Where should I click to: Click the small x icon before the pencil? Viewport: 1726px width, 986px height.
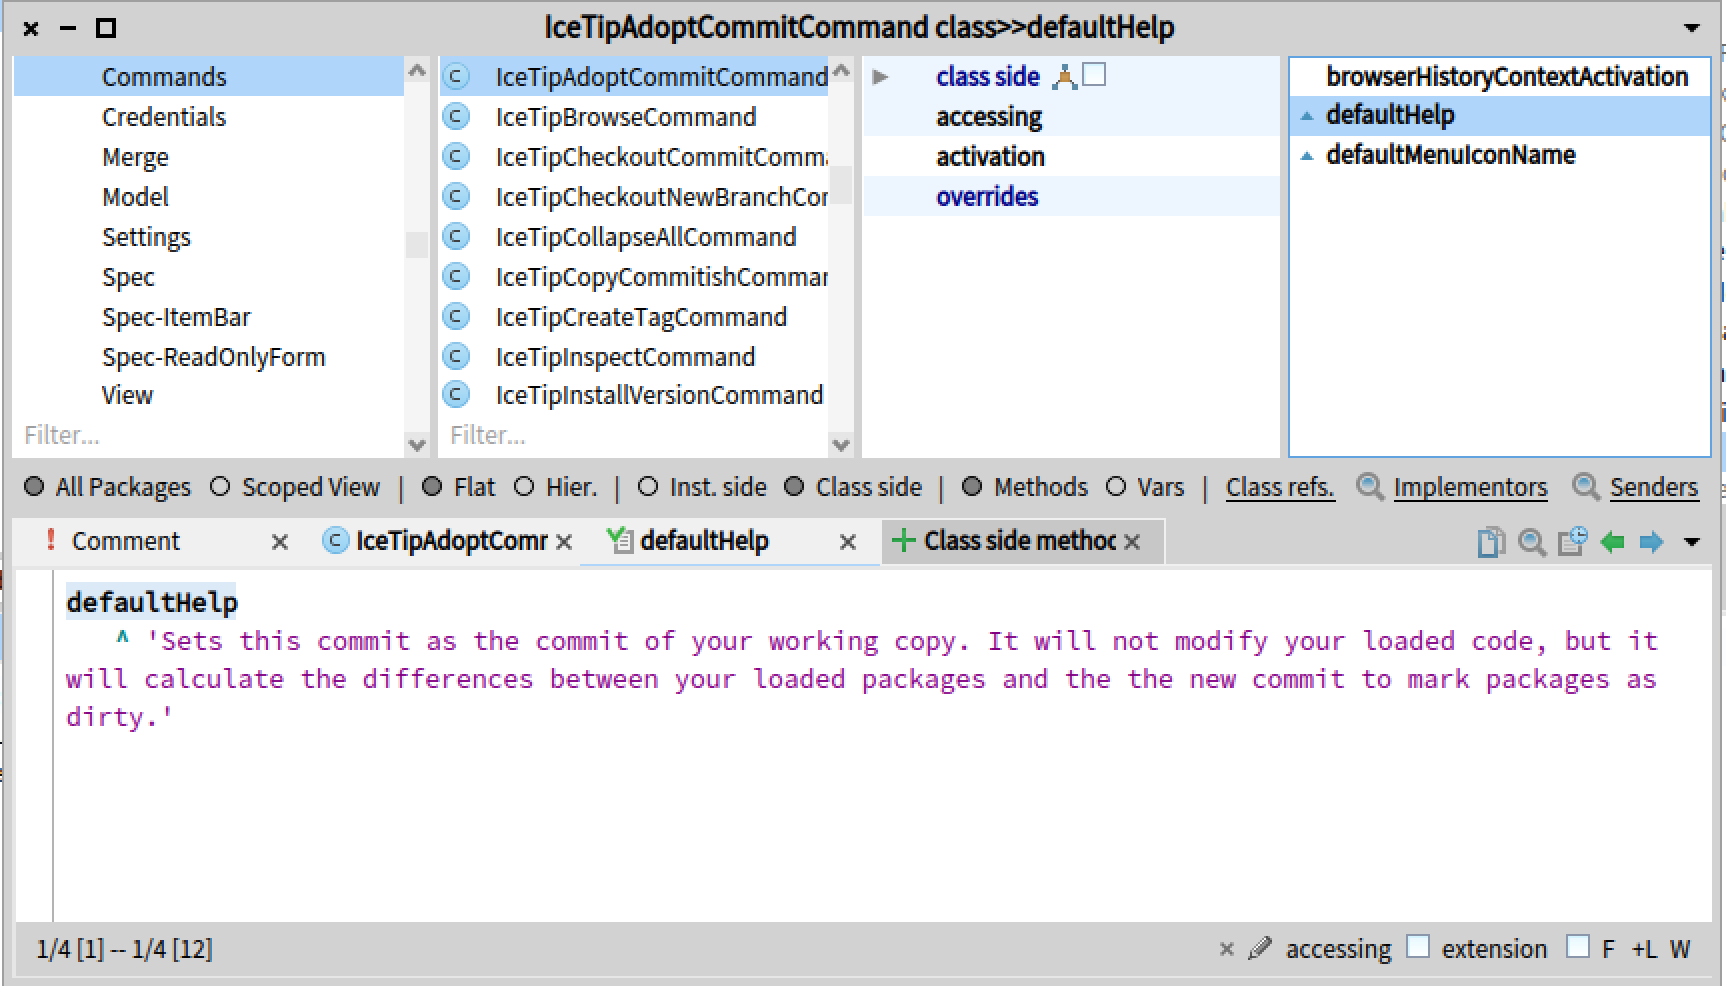coord(1227,949)
